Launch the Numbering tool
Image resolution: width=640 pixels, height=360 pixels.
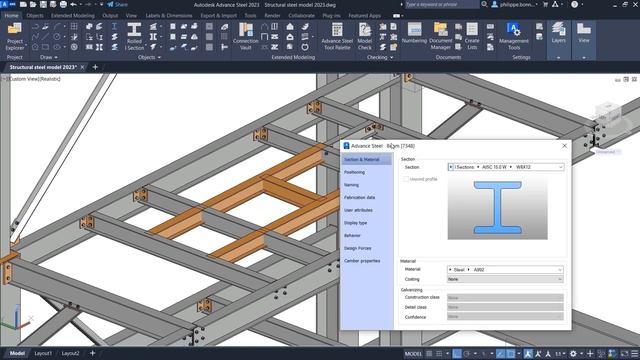pyautogui.click(x=414, y=33)
